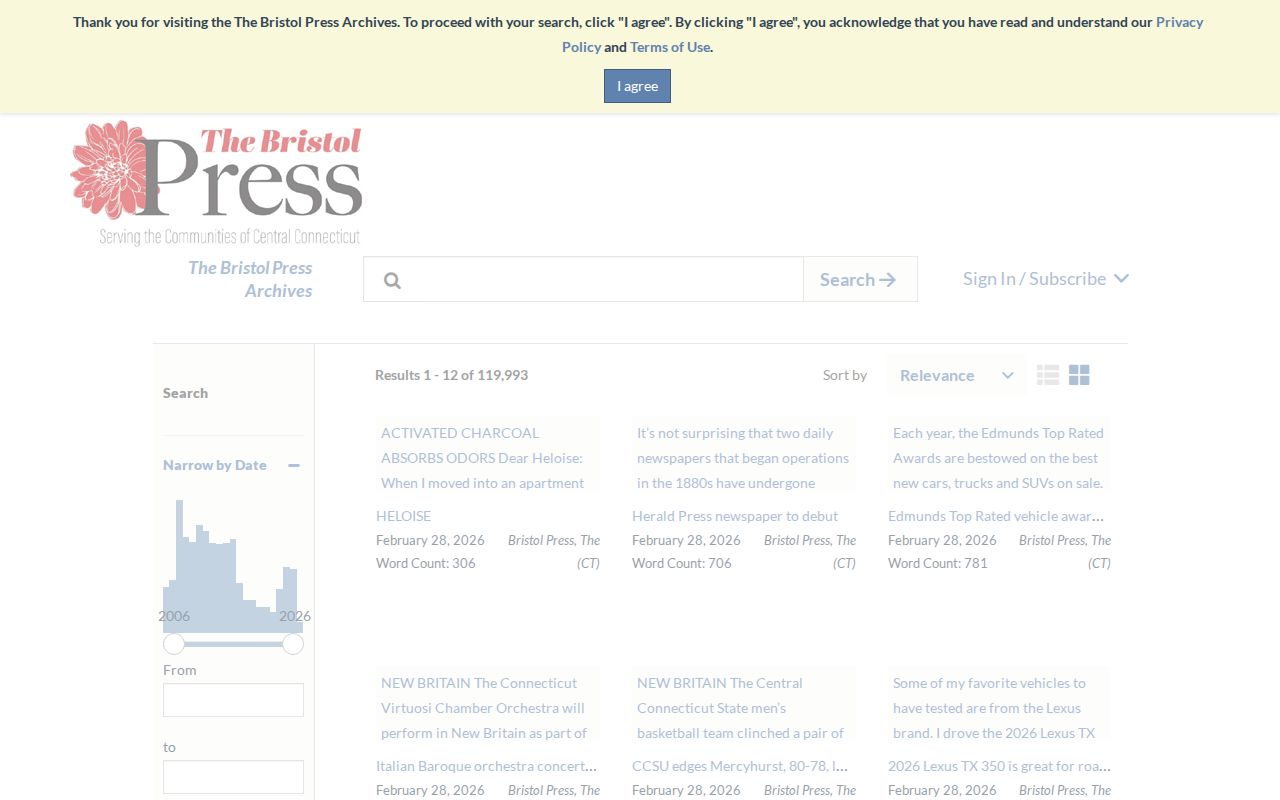
Task: Click the "Word Count: 781" text
Action: (x=938, y=563)
